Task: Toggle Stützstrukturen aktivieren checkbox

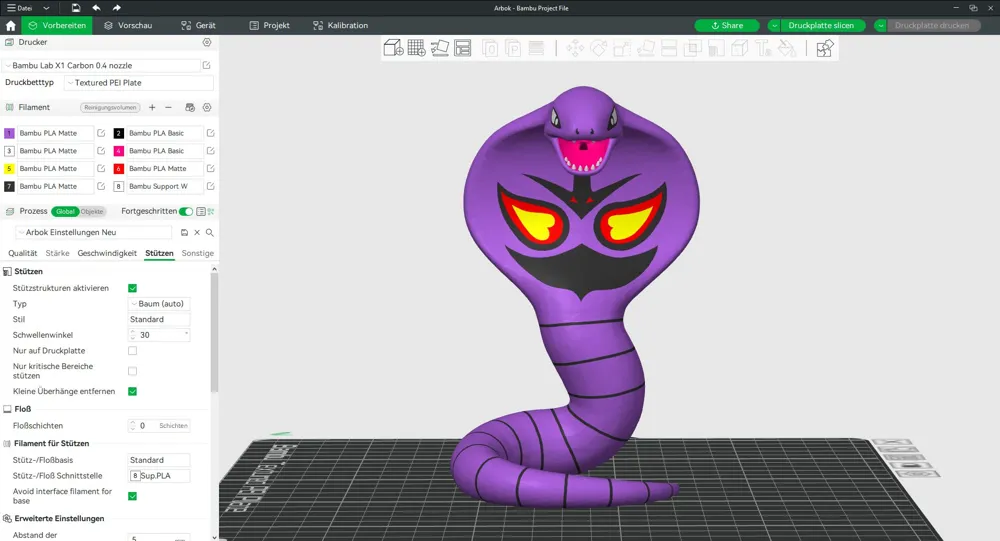Action: pyautogui.click(x=133, y=288)
